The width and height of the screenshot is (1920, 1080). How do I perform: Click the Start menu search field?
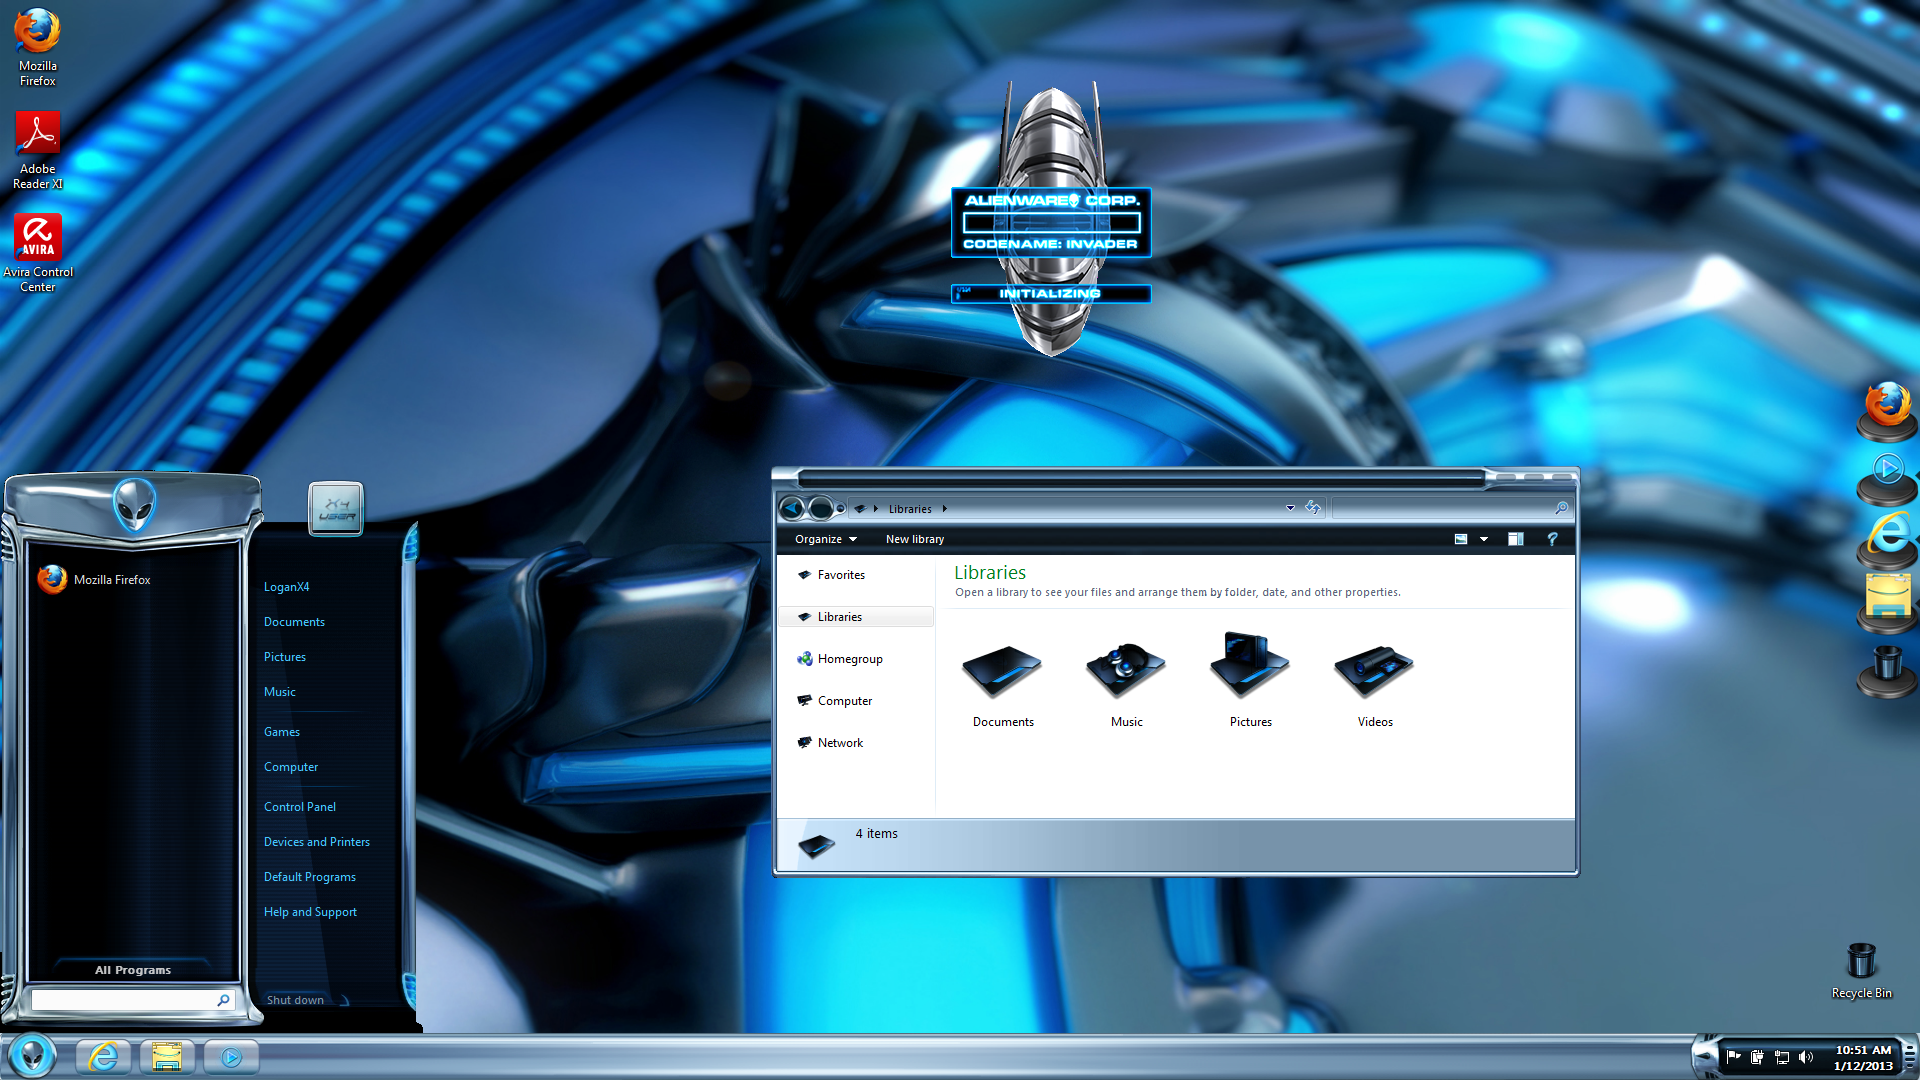point(133,1000)
